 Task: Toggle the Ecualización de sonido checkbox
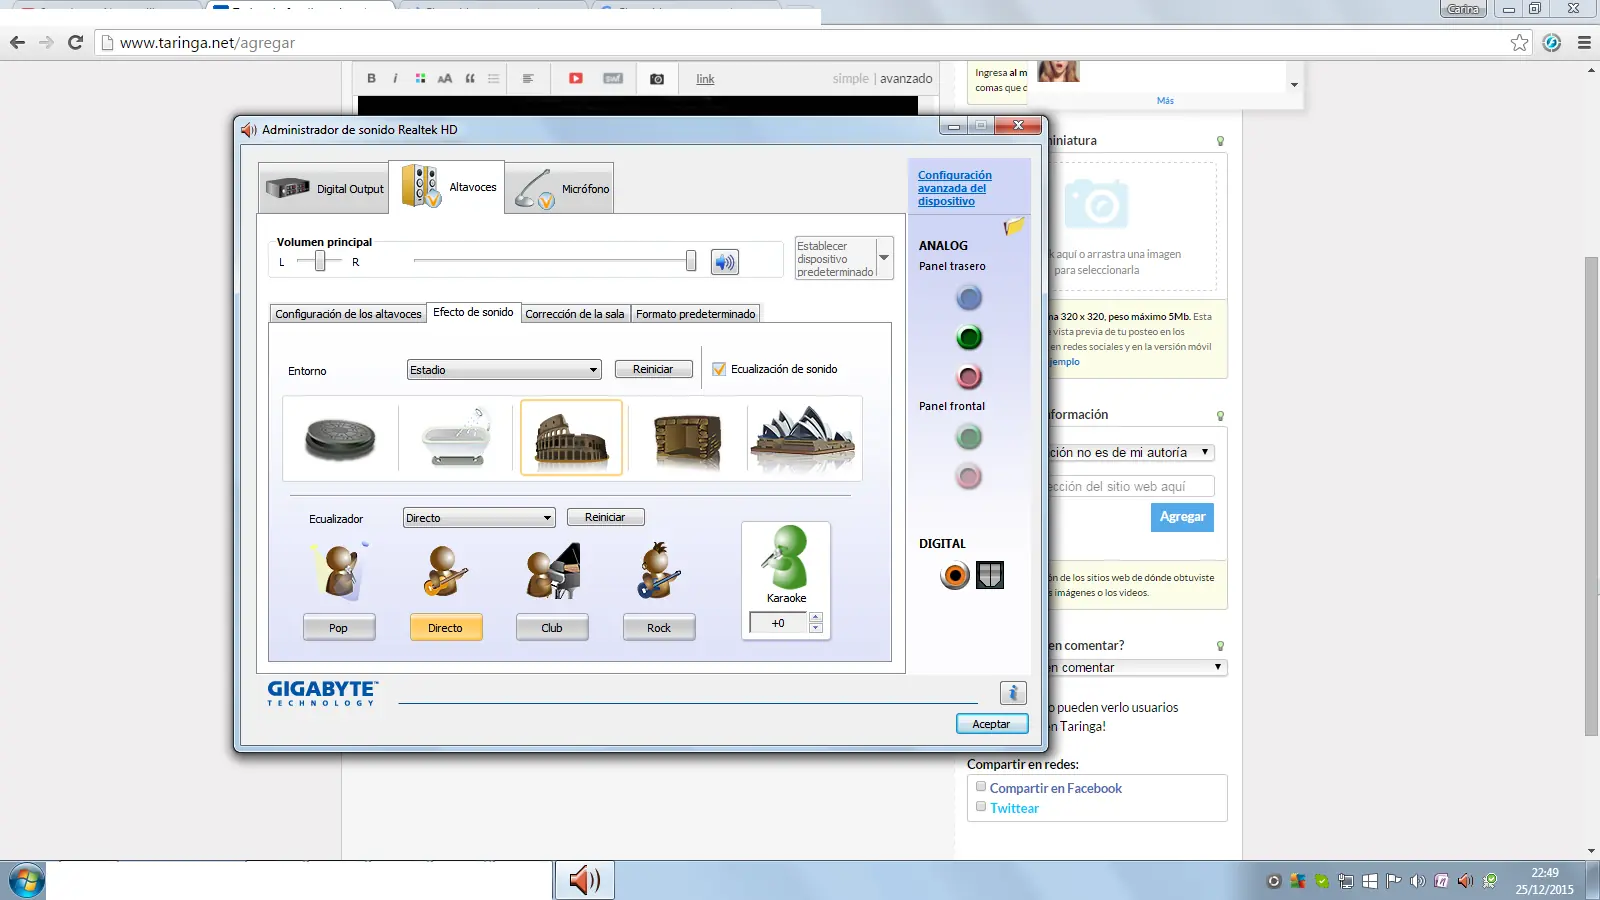[x=719, y=369]
